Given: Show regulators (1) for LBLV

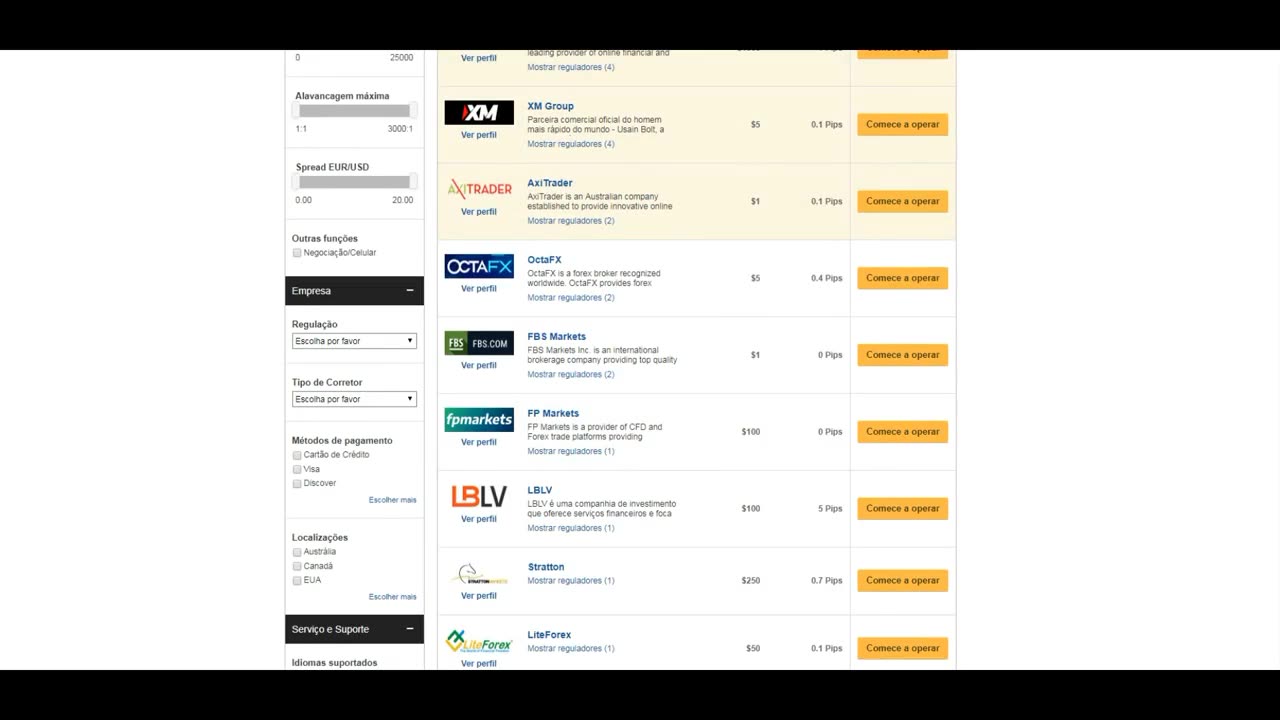Looking at the screenshot, I should coord(571,528).
